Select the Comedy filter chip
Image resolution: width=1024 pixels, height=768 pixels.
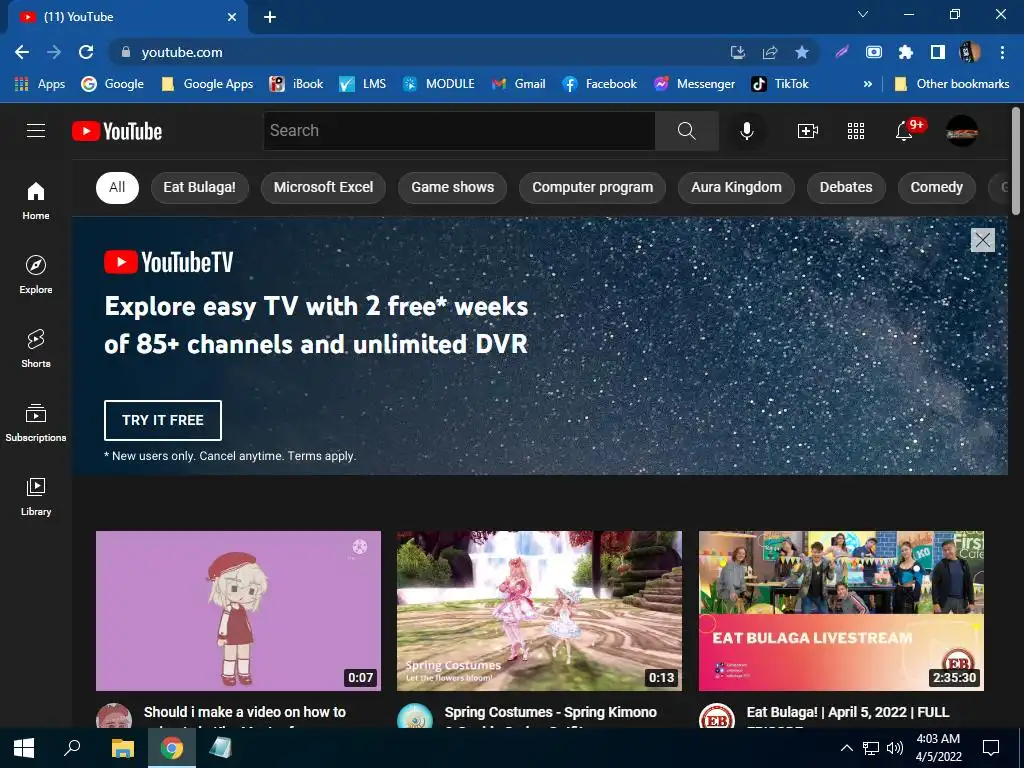[936, 187]
